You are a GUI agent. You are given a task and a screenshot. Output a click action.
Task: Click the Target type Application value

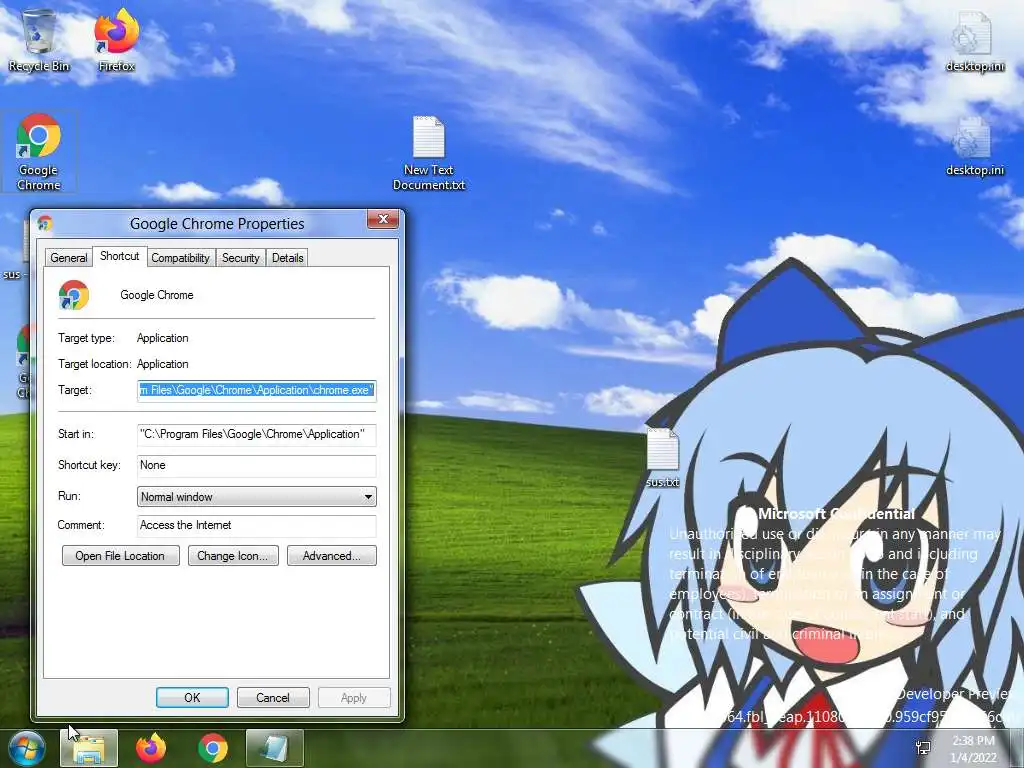(163, 338)
